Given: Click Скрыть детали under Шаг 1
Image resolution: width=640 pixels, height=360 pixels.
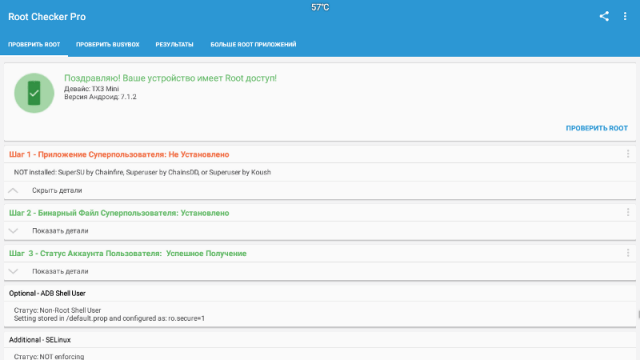Looking at the screenshot, I should tap(57, 191).
